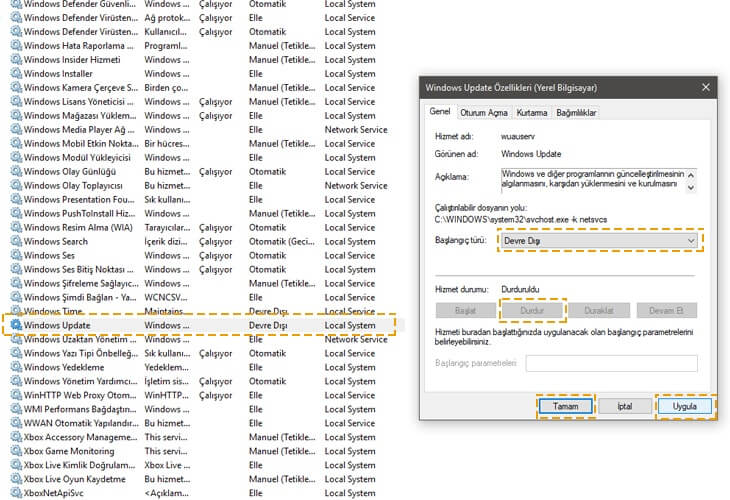Click the gear icon beside Windows Installer
The width and height of the screenshot is (730, 500).
(x=16, y=74)
